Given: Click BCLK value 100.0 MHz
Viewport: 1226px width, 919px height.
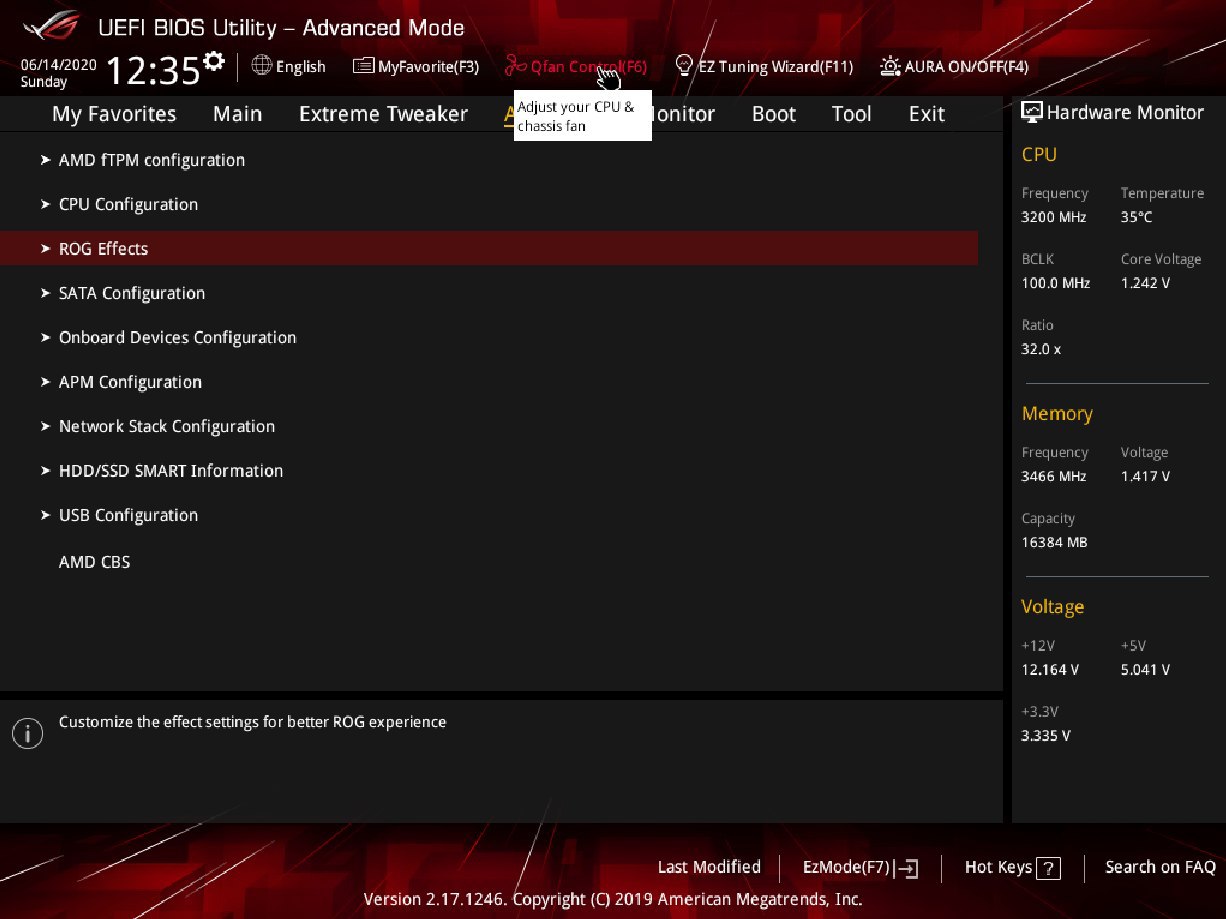Looking at the screenshot, I should tap(1056, 283).
